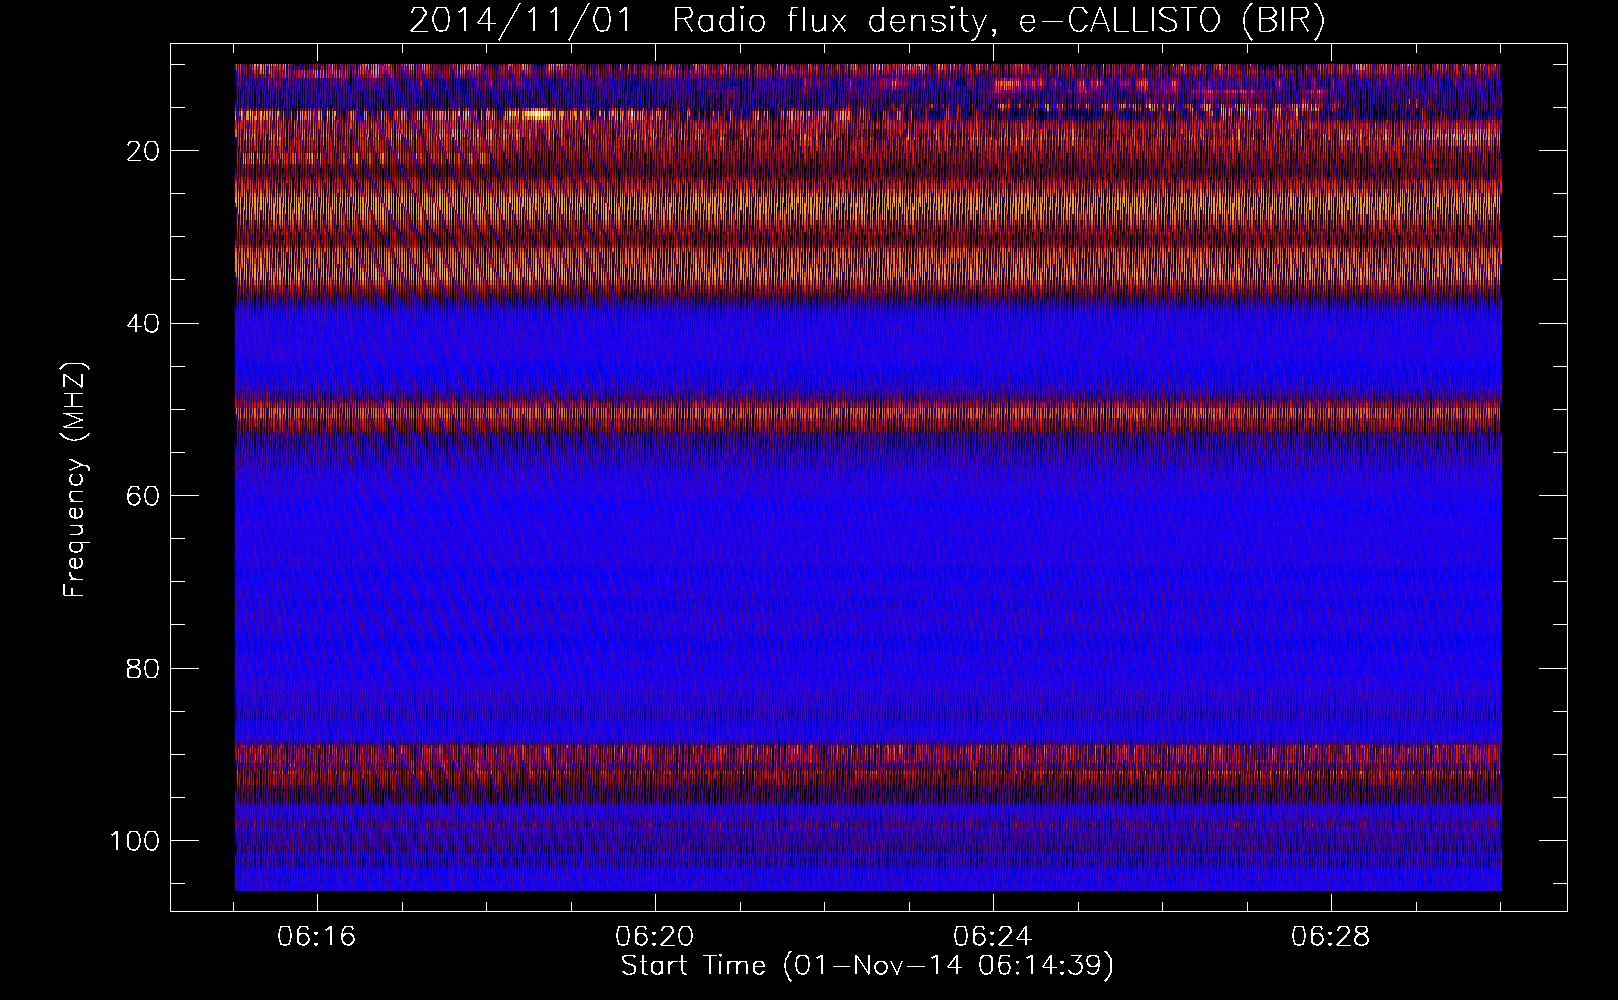Click the '20' frequency tick label

point(144,151)
